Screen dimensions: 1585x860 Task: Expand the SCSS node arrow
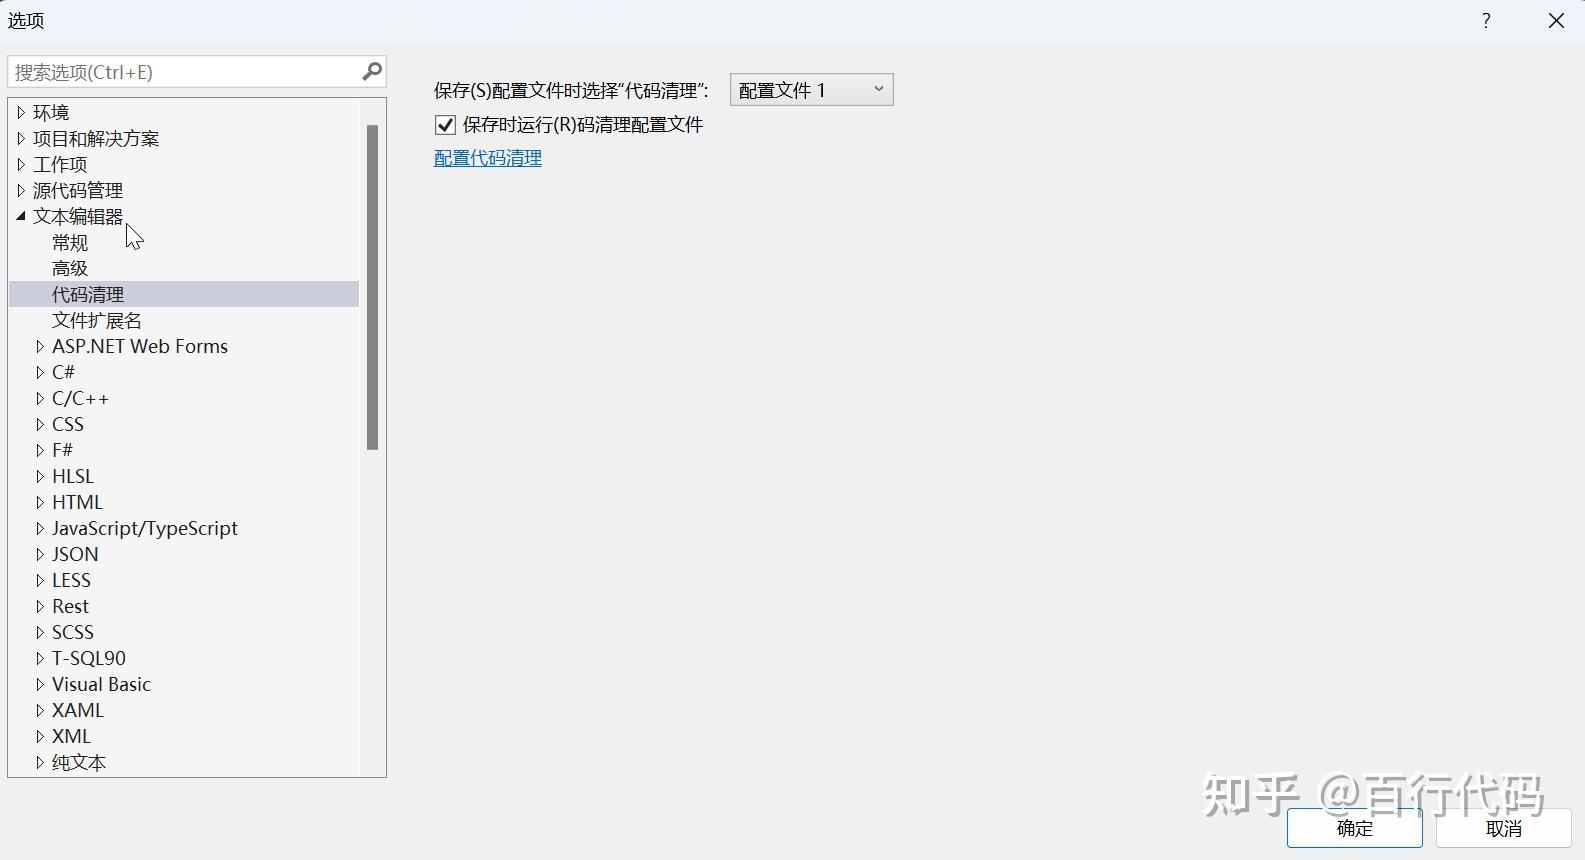(x=40, y=632)
